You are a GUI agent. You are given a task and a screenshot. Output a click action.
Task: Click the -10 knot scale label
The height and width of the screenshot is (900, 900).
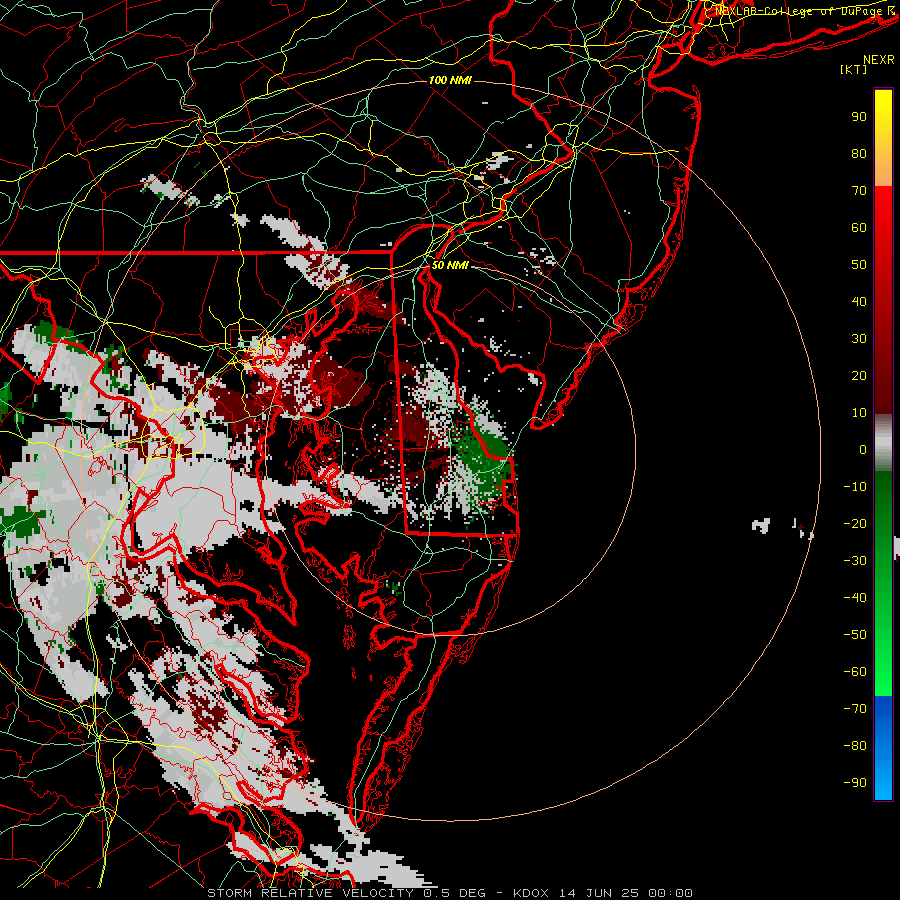tap(855, 487)
